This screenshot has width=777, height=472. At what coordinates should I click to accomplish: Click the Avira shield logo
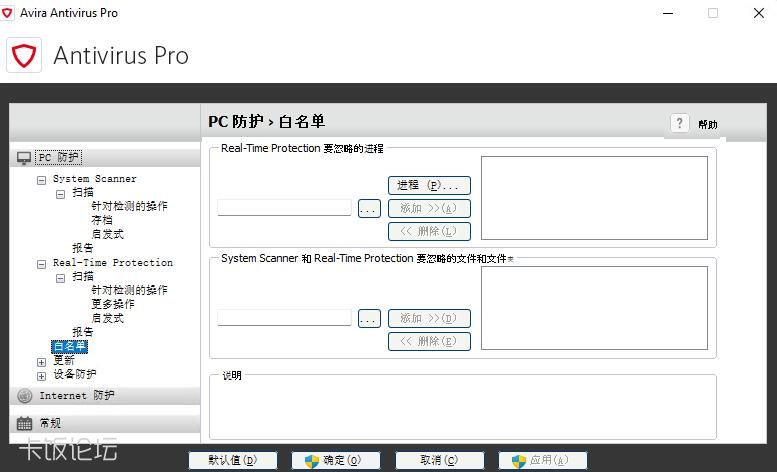(x=24, y=55)
